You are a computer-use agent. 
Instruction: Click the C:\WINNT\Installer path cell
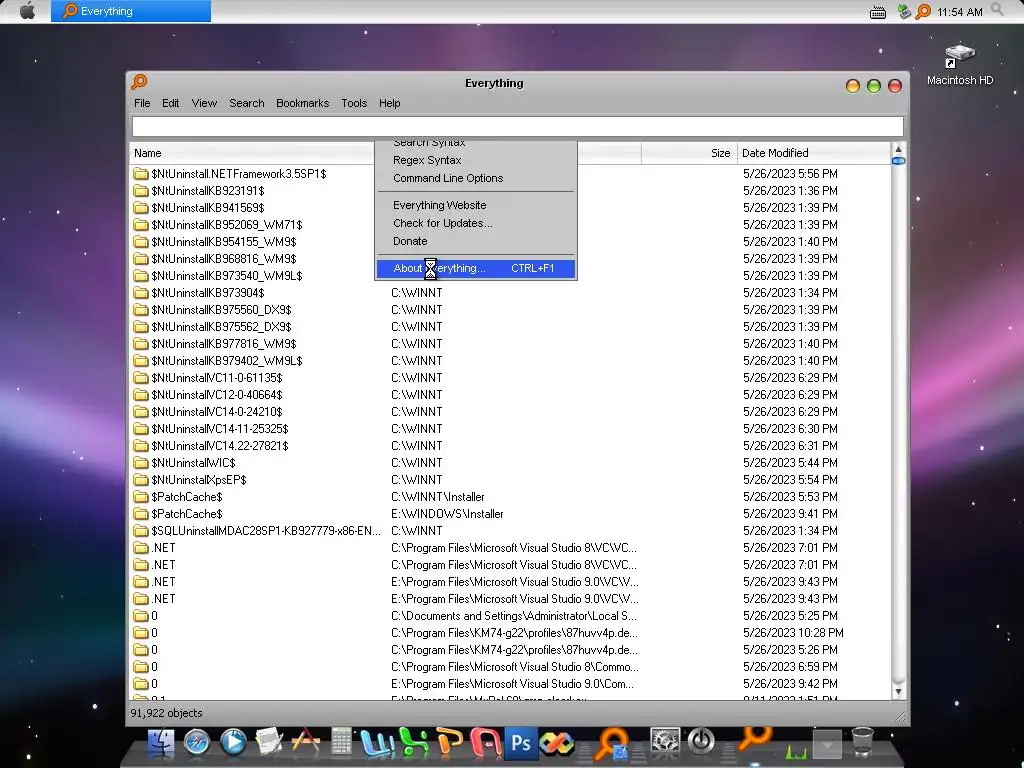[438, 496]
